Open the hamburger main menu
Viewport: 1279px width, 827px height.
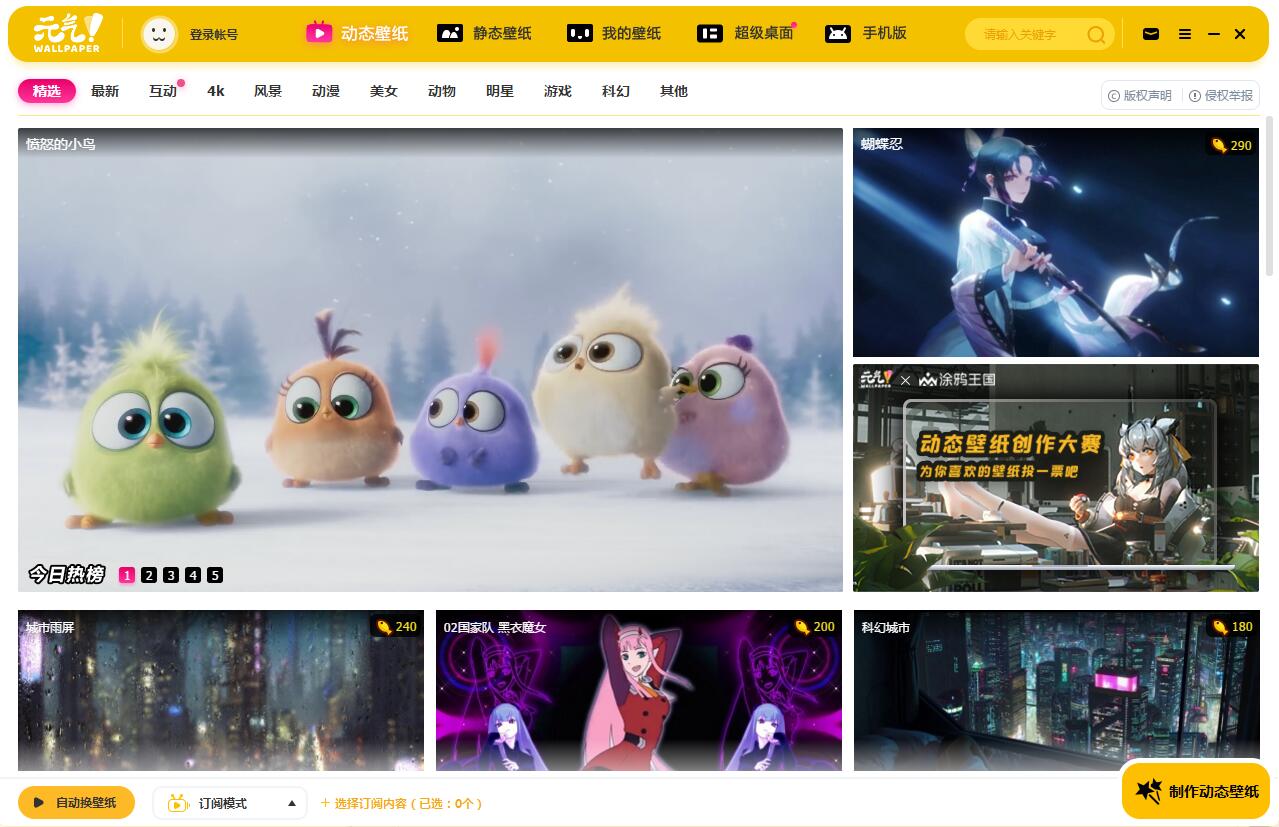1184,34
